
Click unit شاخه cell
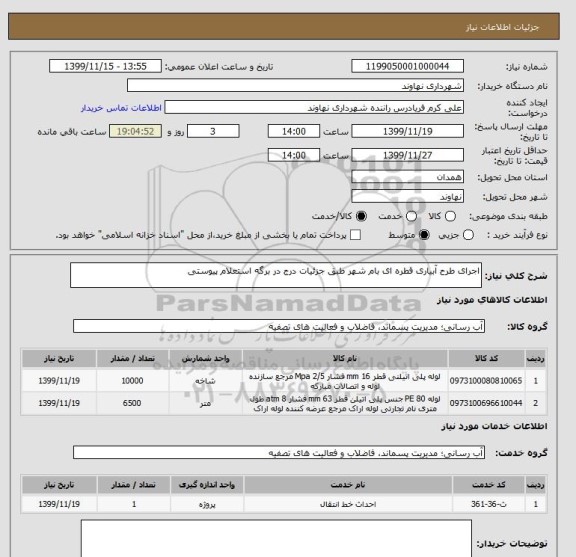(x=205, y=381)
